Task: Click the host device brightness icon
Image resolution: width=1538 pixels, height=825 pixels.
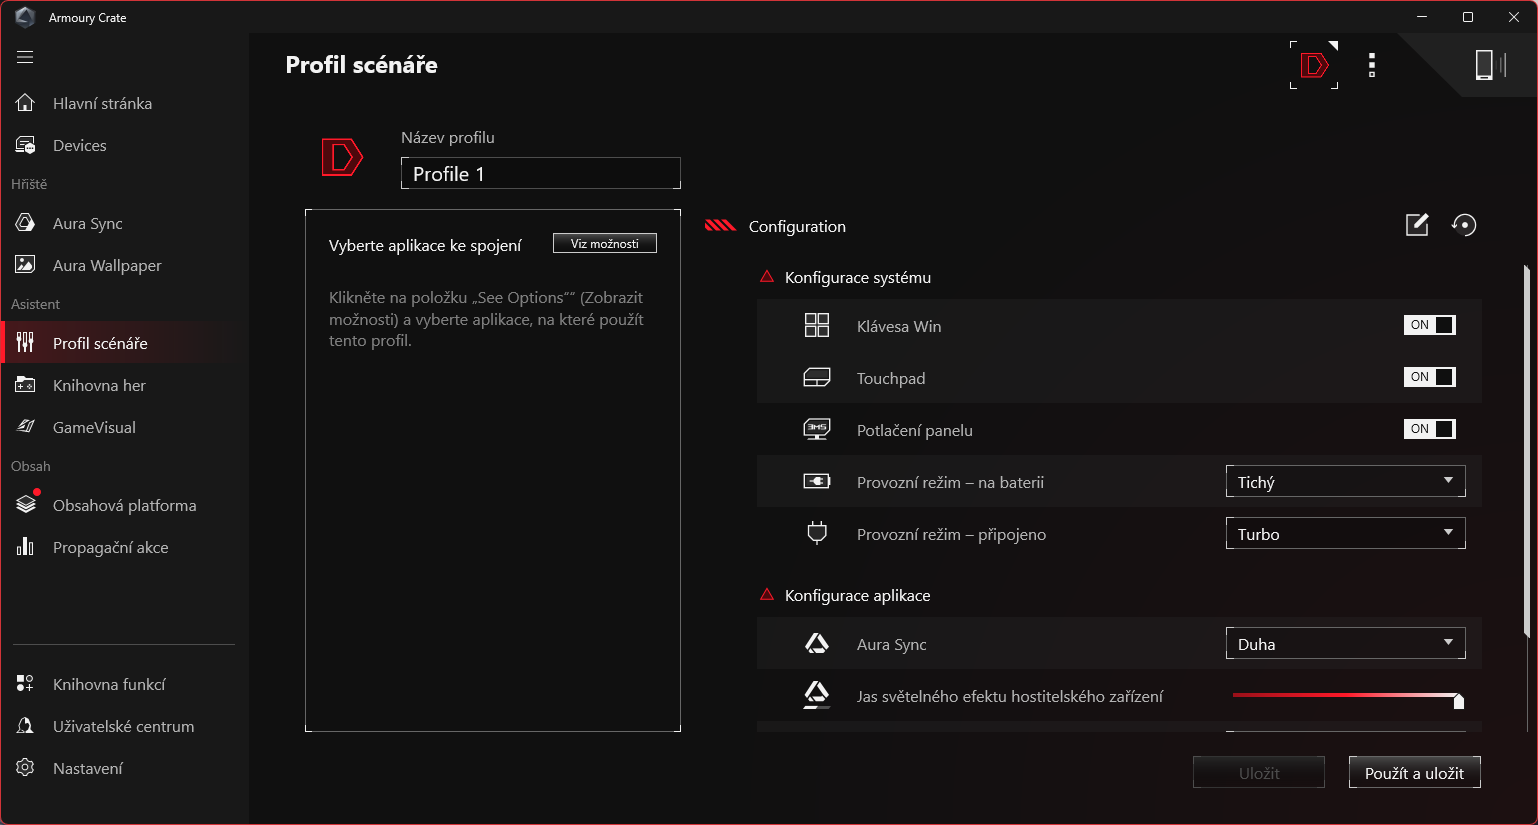Action: point(817,695)
